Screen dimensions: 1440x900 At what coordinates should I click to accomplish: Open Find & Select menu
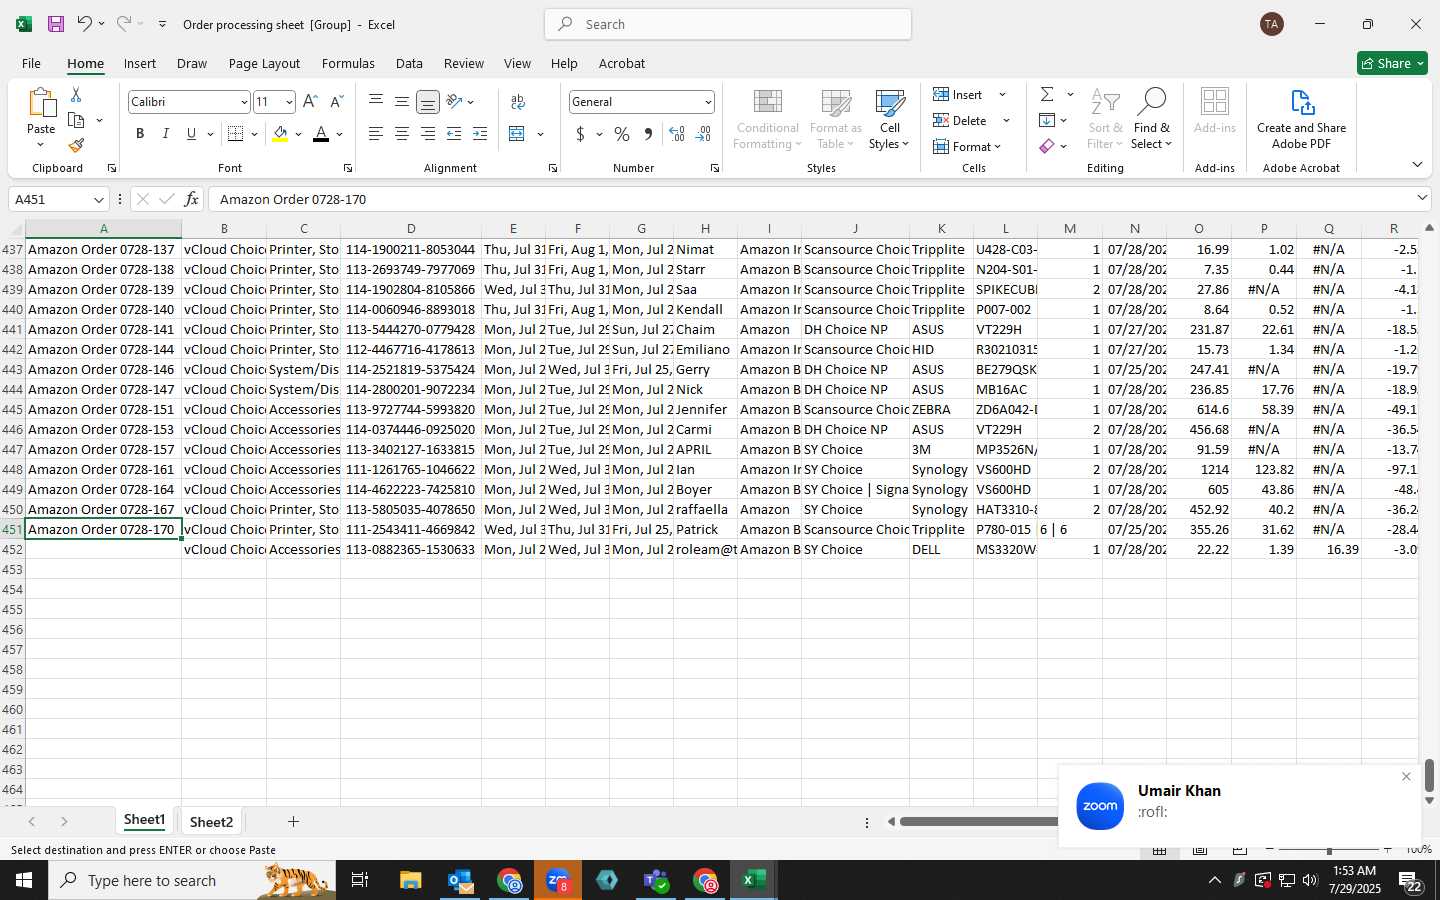(x=1151, y=120)
